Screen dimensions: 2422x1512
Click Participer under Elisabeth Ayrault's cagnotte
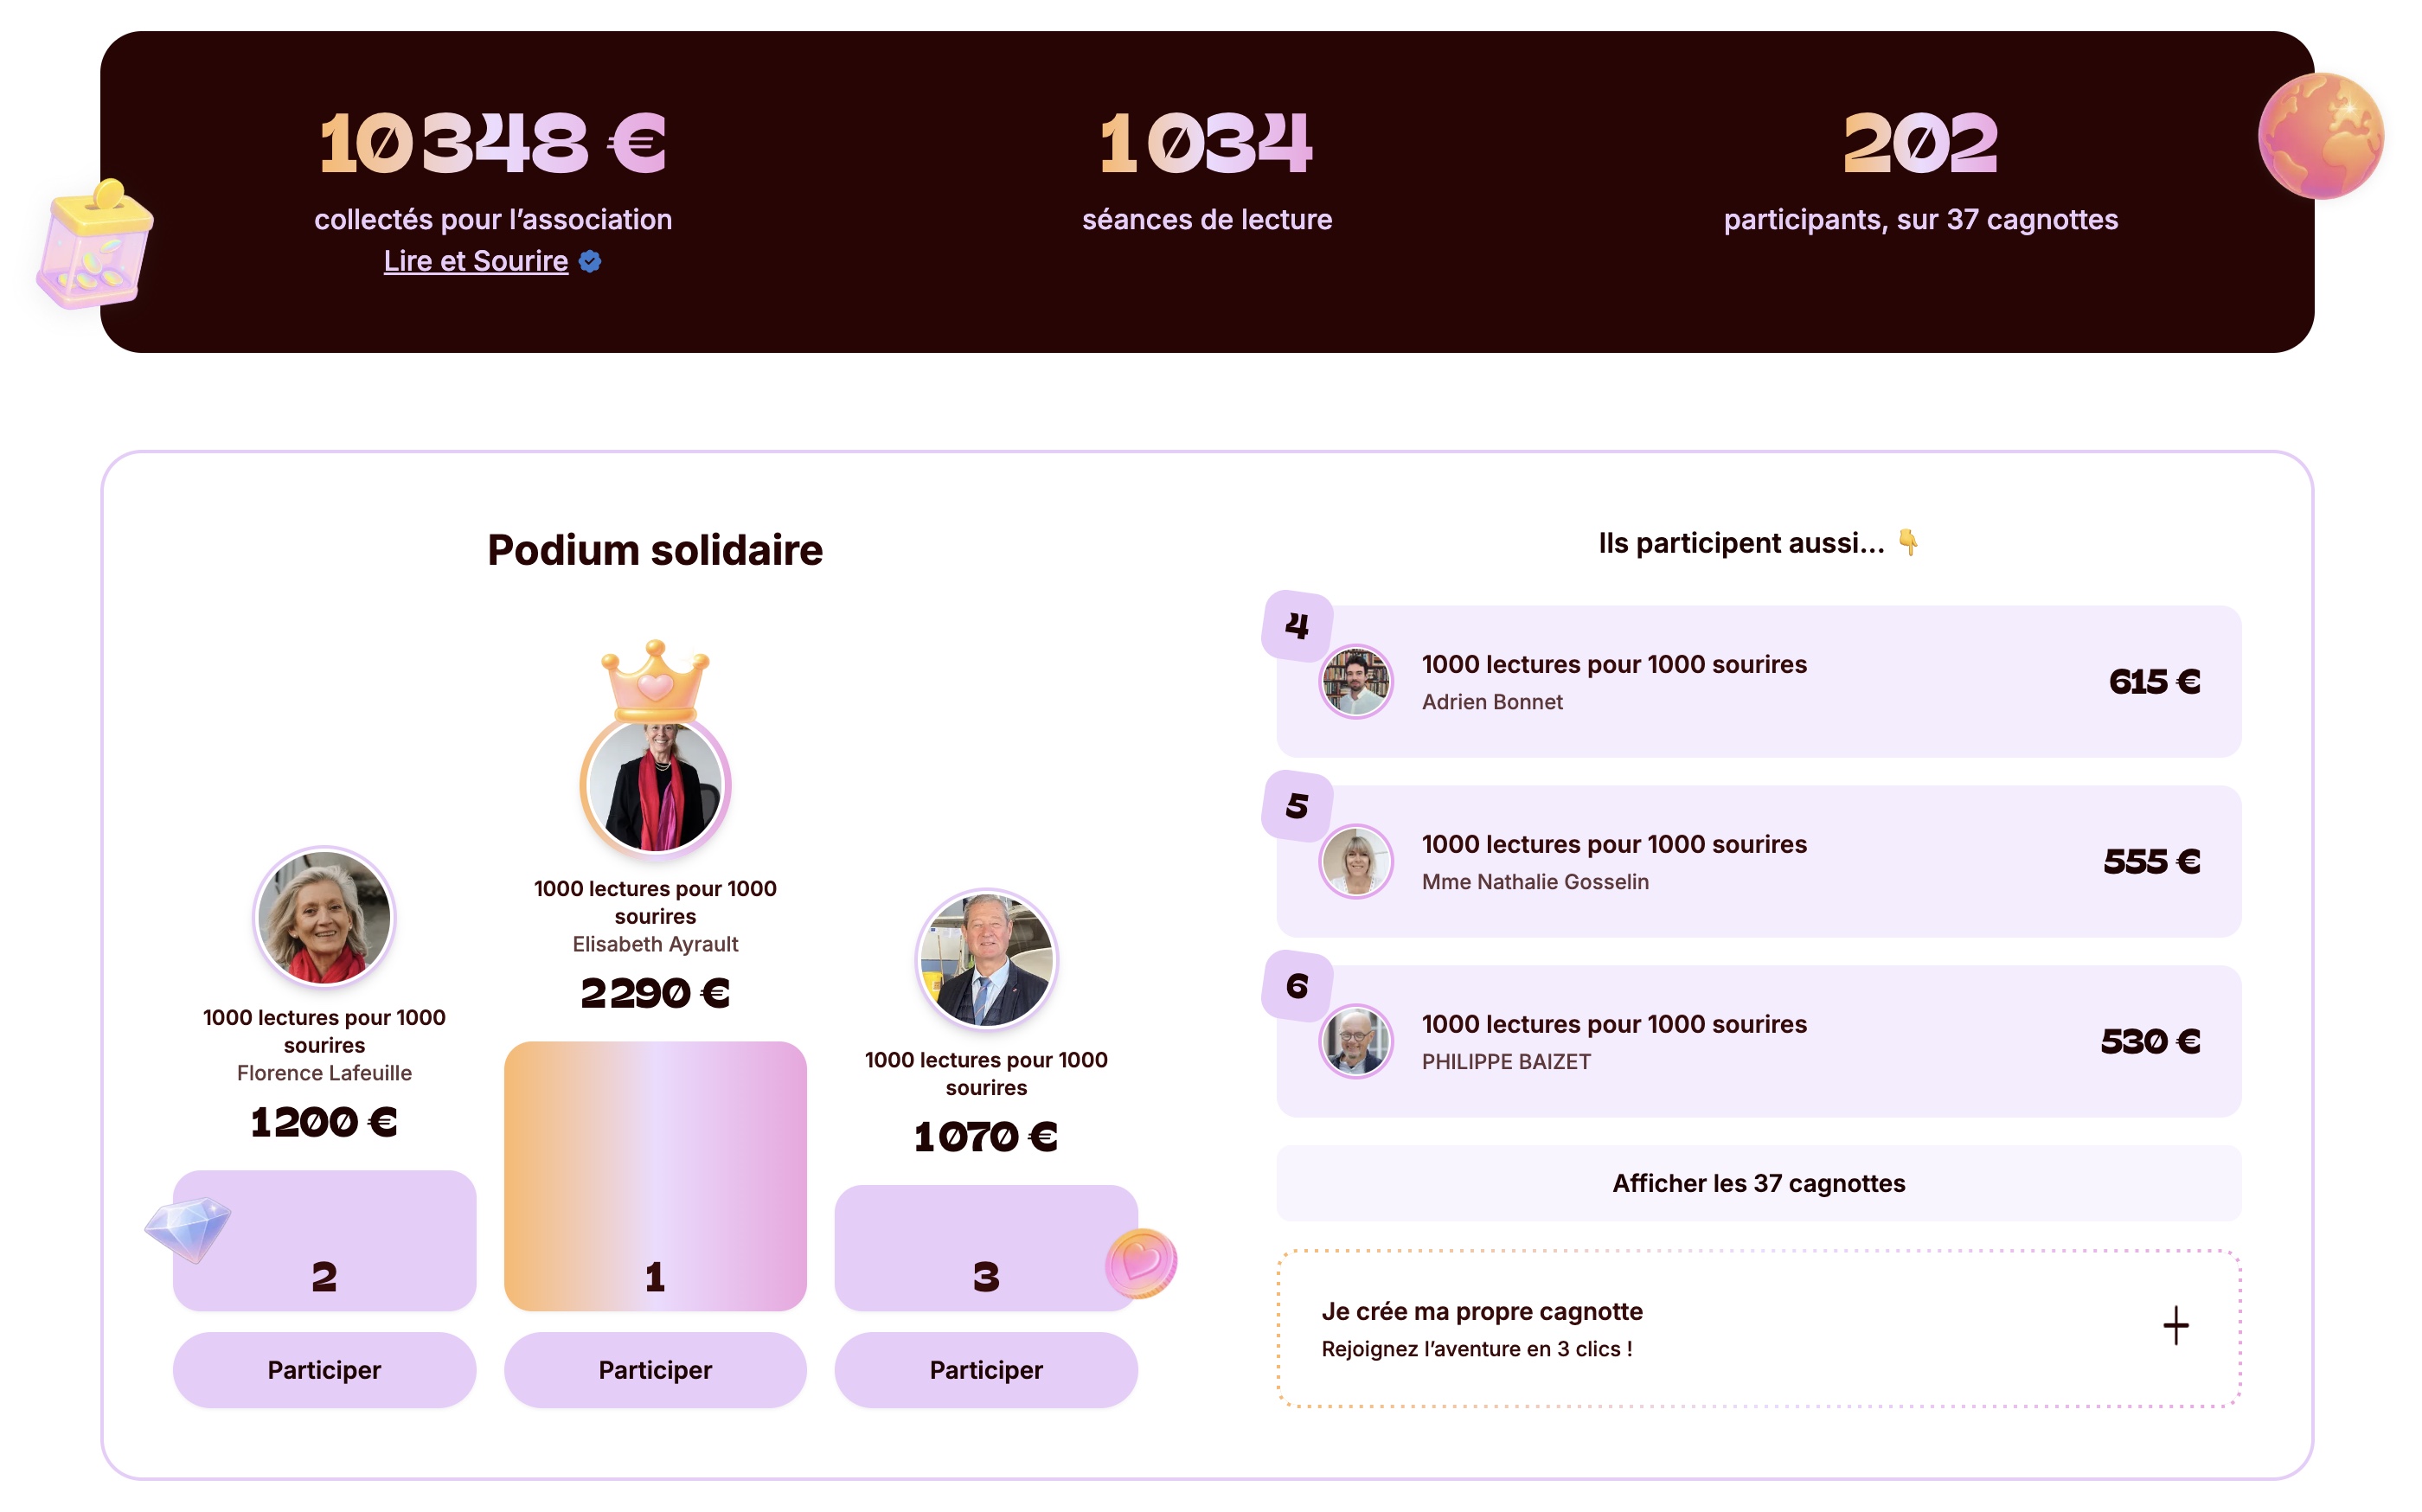pyautogui.click(x=655, y=1370)
